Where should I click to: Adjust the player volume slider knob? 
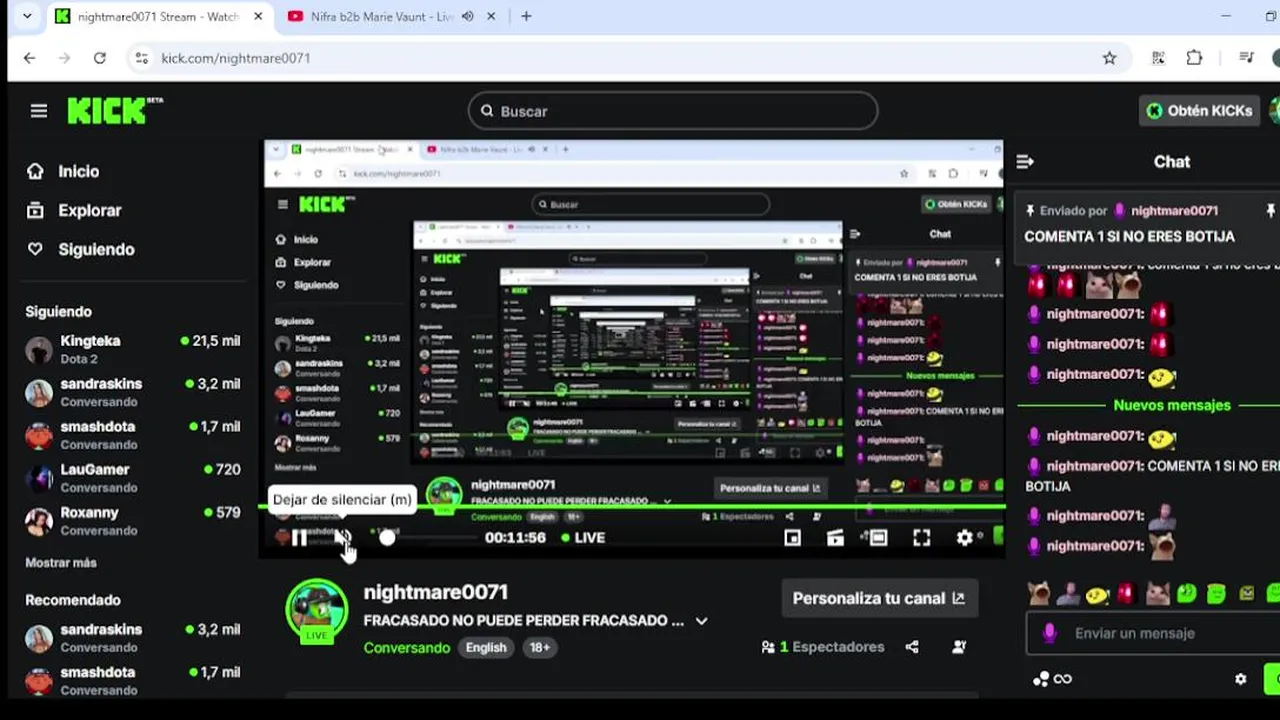387,538
